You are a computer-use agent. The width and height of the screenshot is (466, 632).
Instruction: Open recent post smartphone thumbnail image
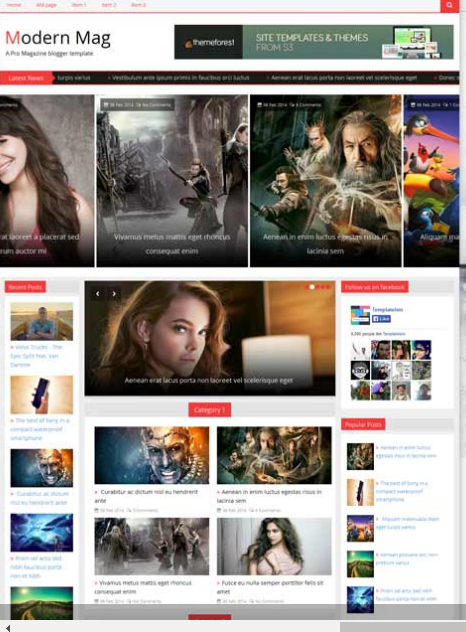click(x=42, y=395)
